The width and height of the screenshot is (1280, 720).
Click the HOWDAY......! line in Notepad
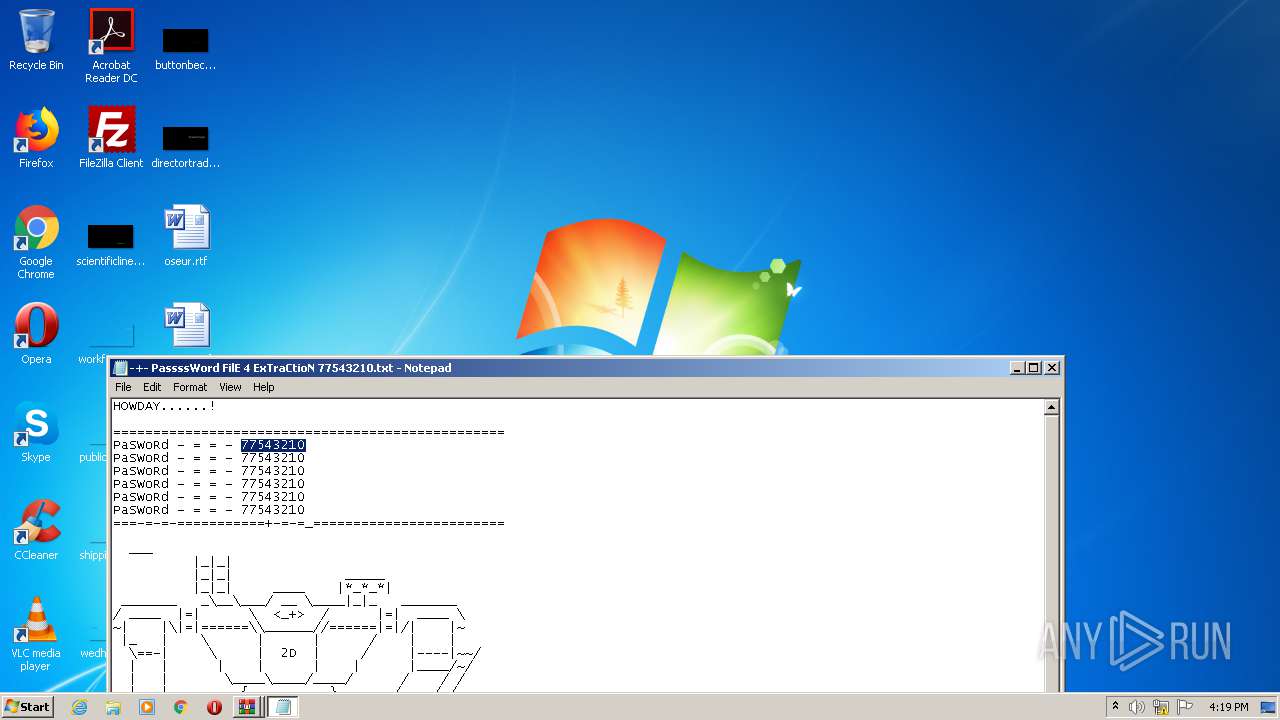coord(164,406)
